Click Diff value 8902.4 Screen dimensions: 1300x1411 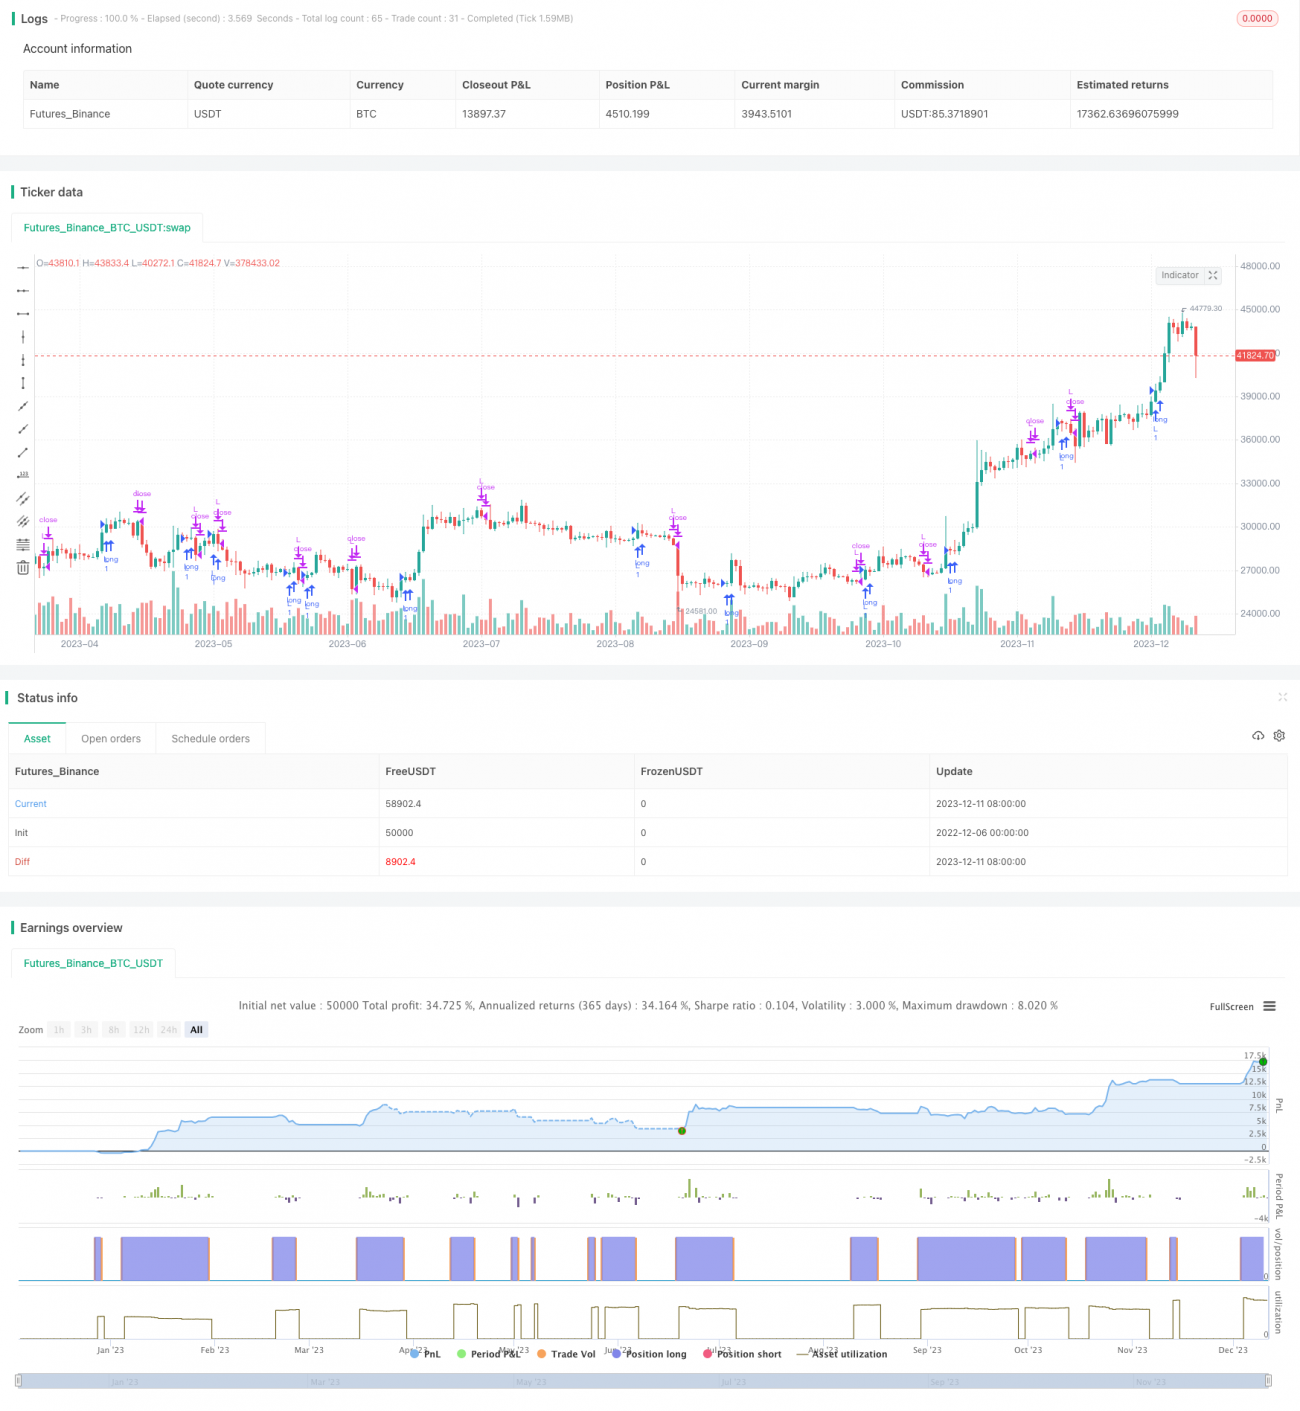[x=400, y=862]
